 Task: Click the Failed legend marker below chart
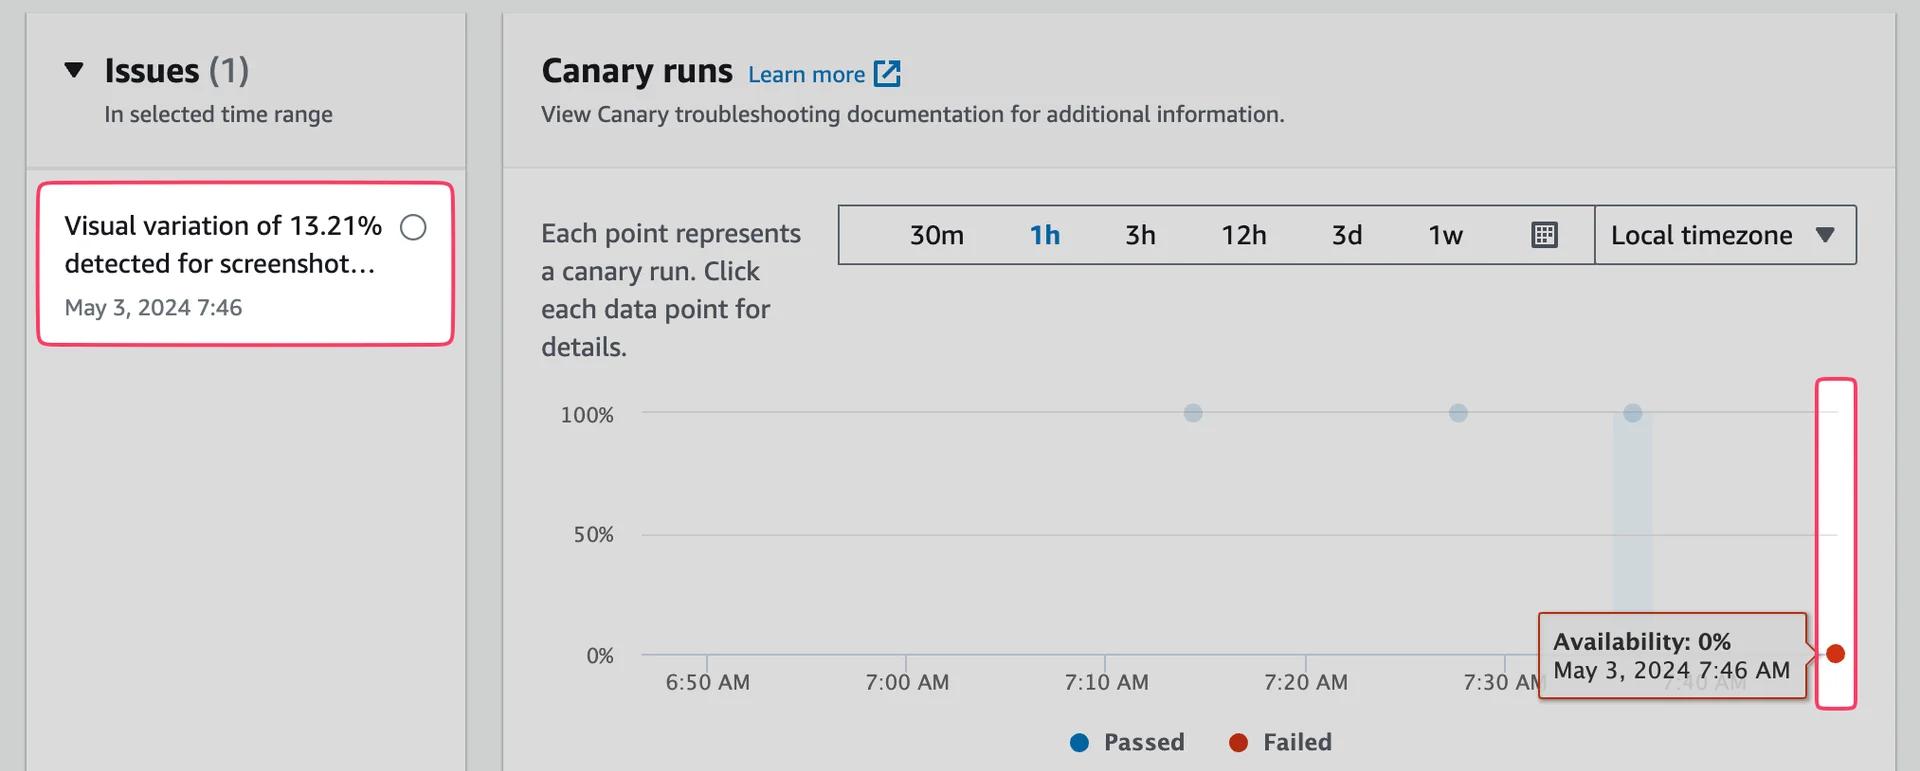coord(1240,742)
